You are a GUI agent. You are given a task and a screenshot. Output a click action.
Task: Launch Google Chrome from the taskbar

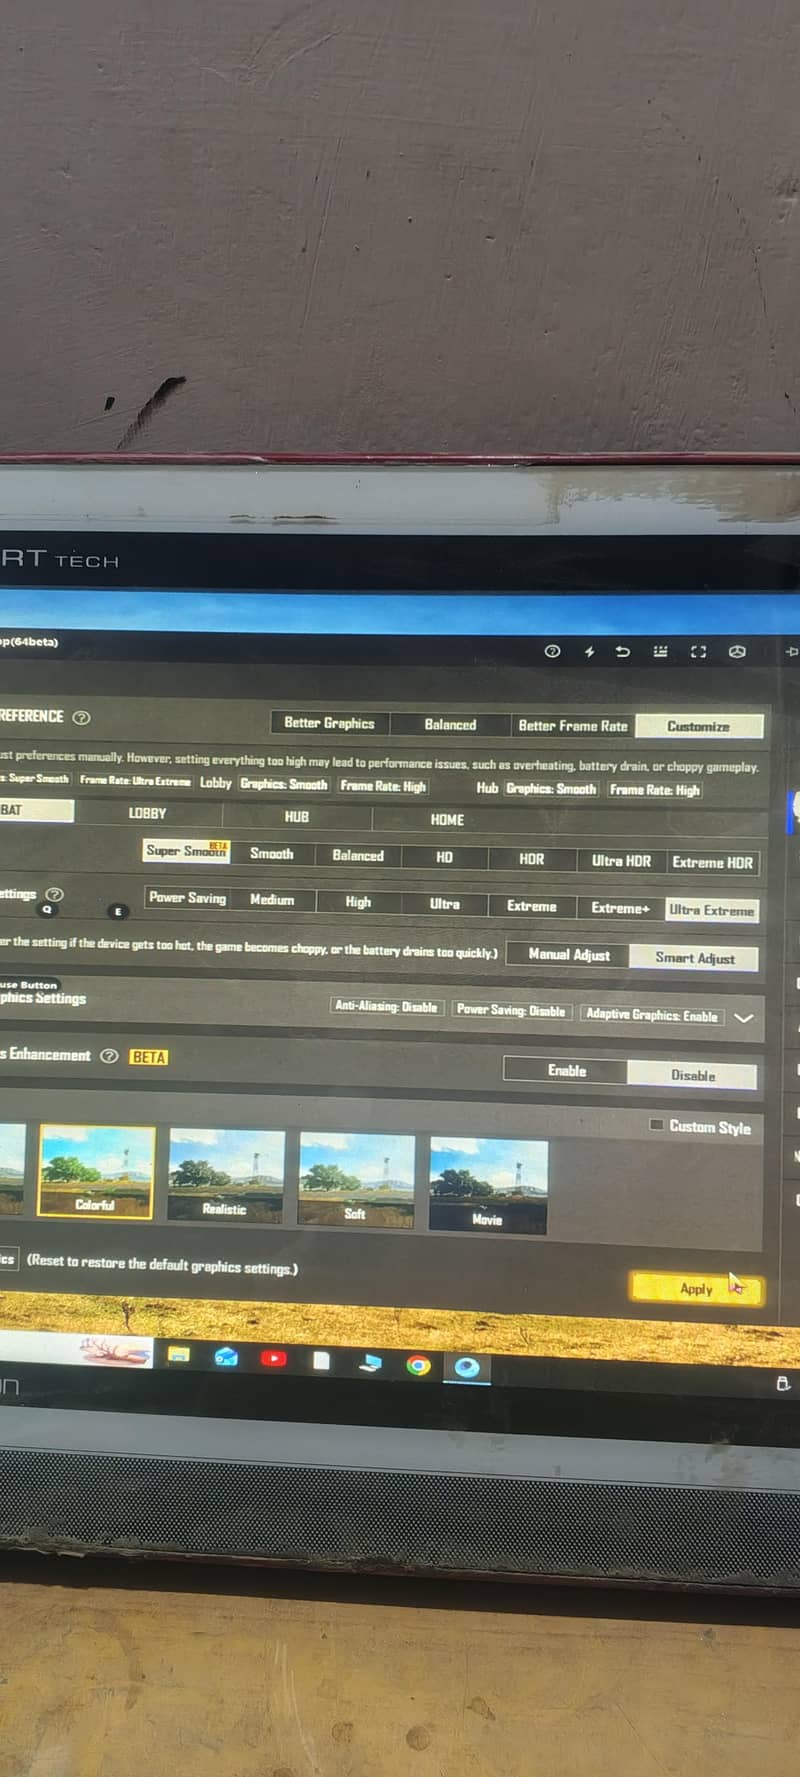[x=418, y=1365]
